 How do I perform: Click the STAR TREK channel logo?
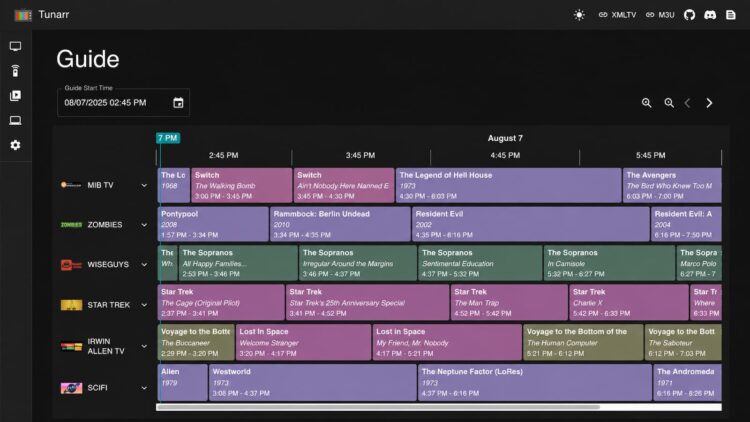tap(71, 305)
